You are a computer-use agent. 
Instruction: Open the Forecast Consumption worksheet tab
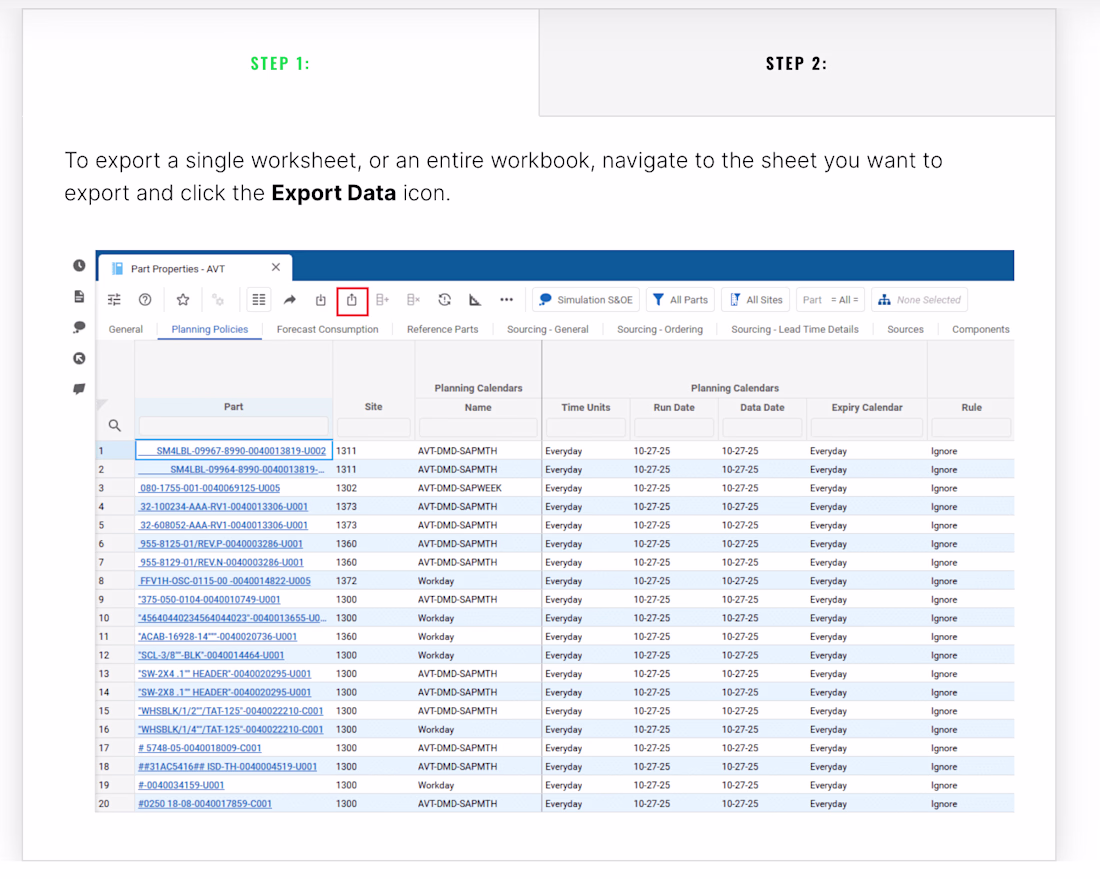328,330
